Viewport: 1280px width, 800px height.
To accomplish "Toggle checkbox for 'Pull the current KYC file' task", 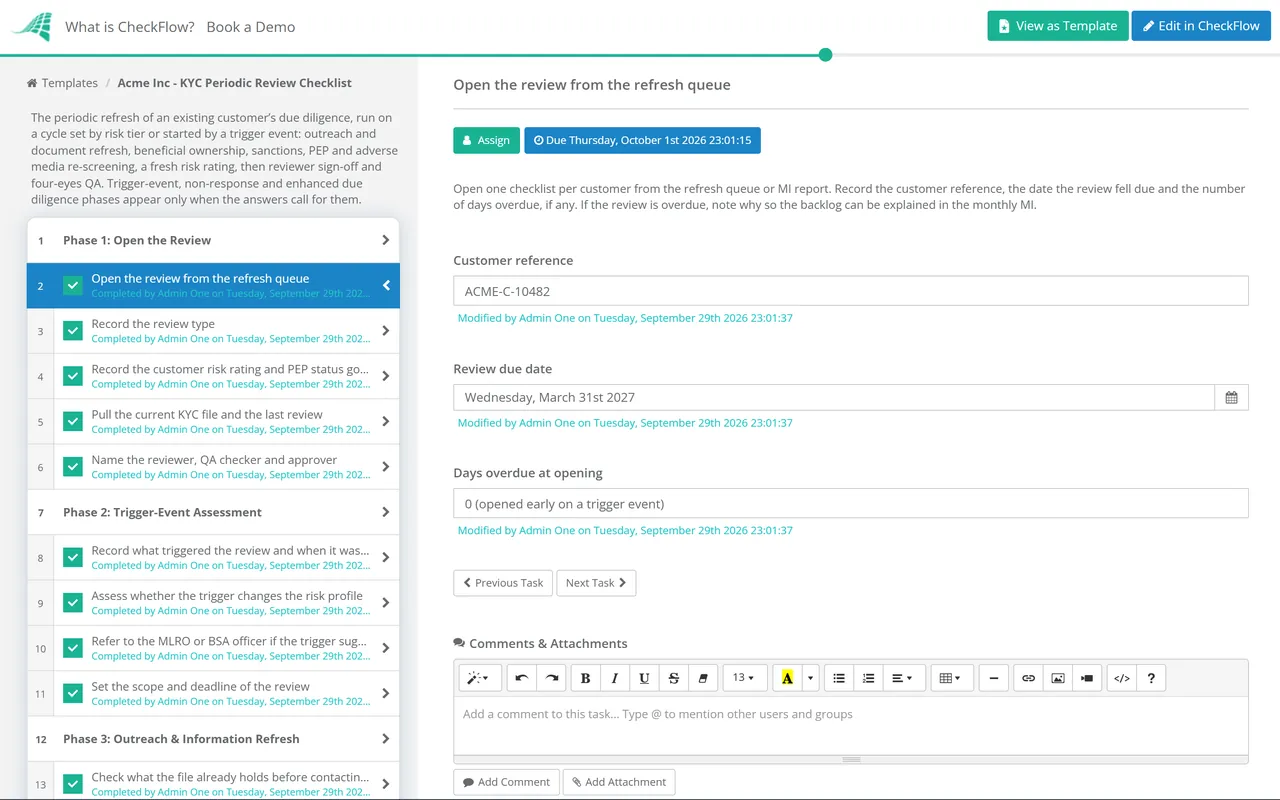I will click(x=73, y=422).
